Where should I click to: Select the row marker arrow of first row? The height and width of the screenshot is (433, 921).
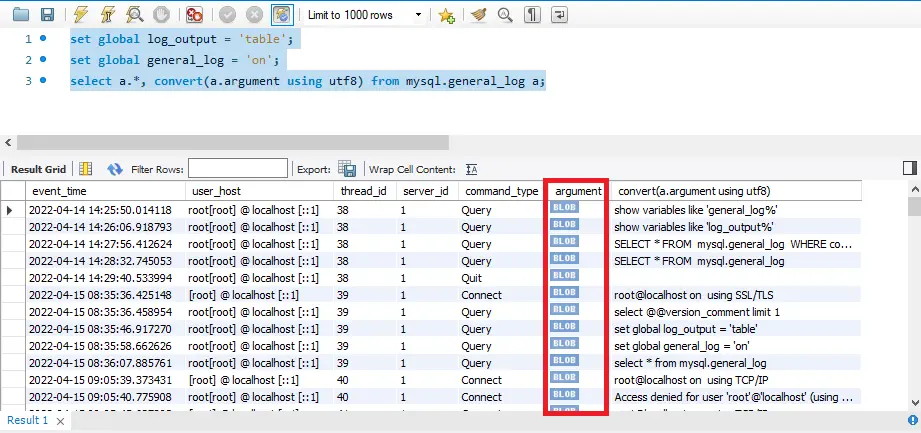(x=10, y=210)
